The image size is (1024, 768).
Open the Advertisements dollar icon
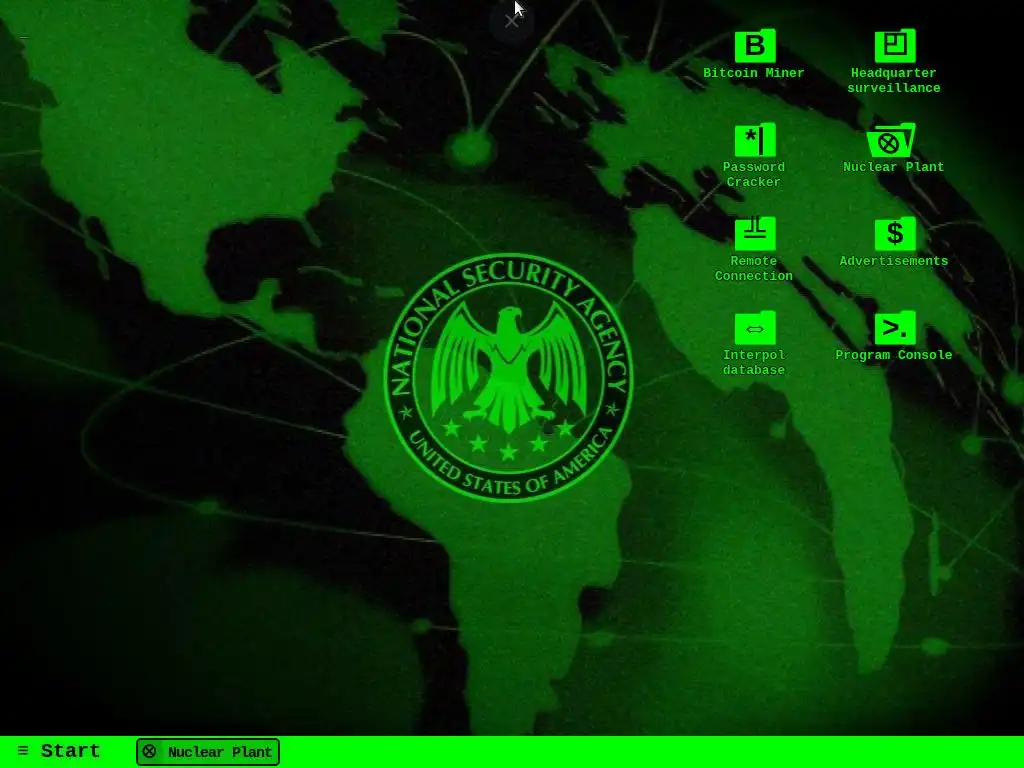895,234
